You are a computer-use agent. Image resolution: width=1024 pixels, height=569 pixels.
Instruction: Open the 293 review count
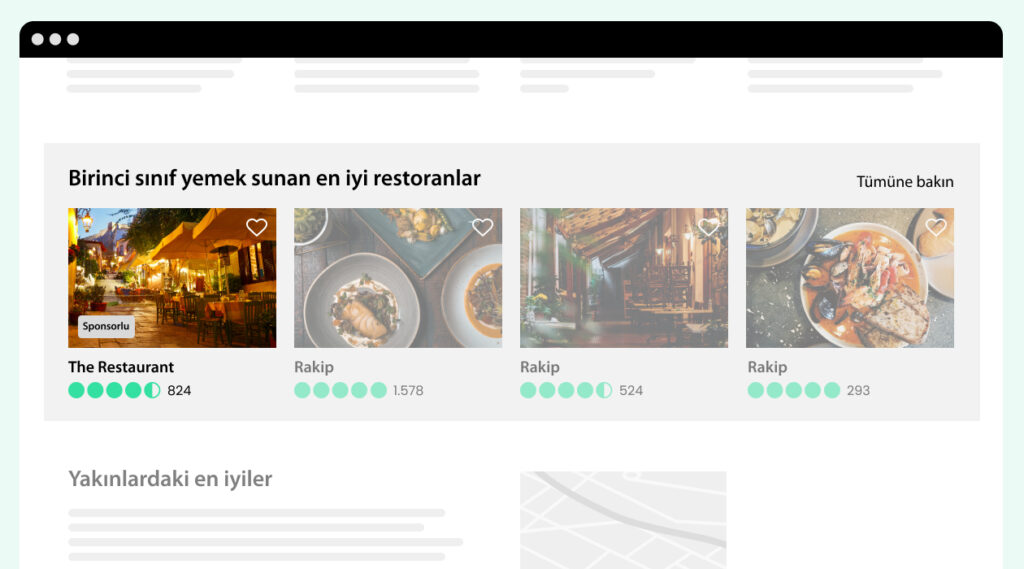point(858,391)
